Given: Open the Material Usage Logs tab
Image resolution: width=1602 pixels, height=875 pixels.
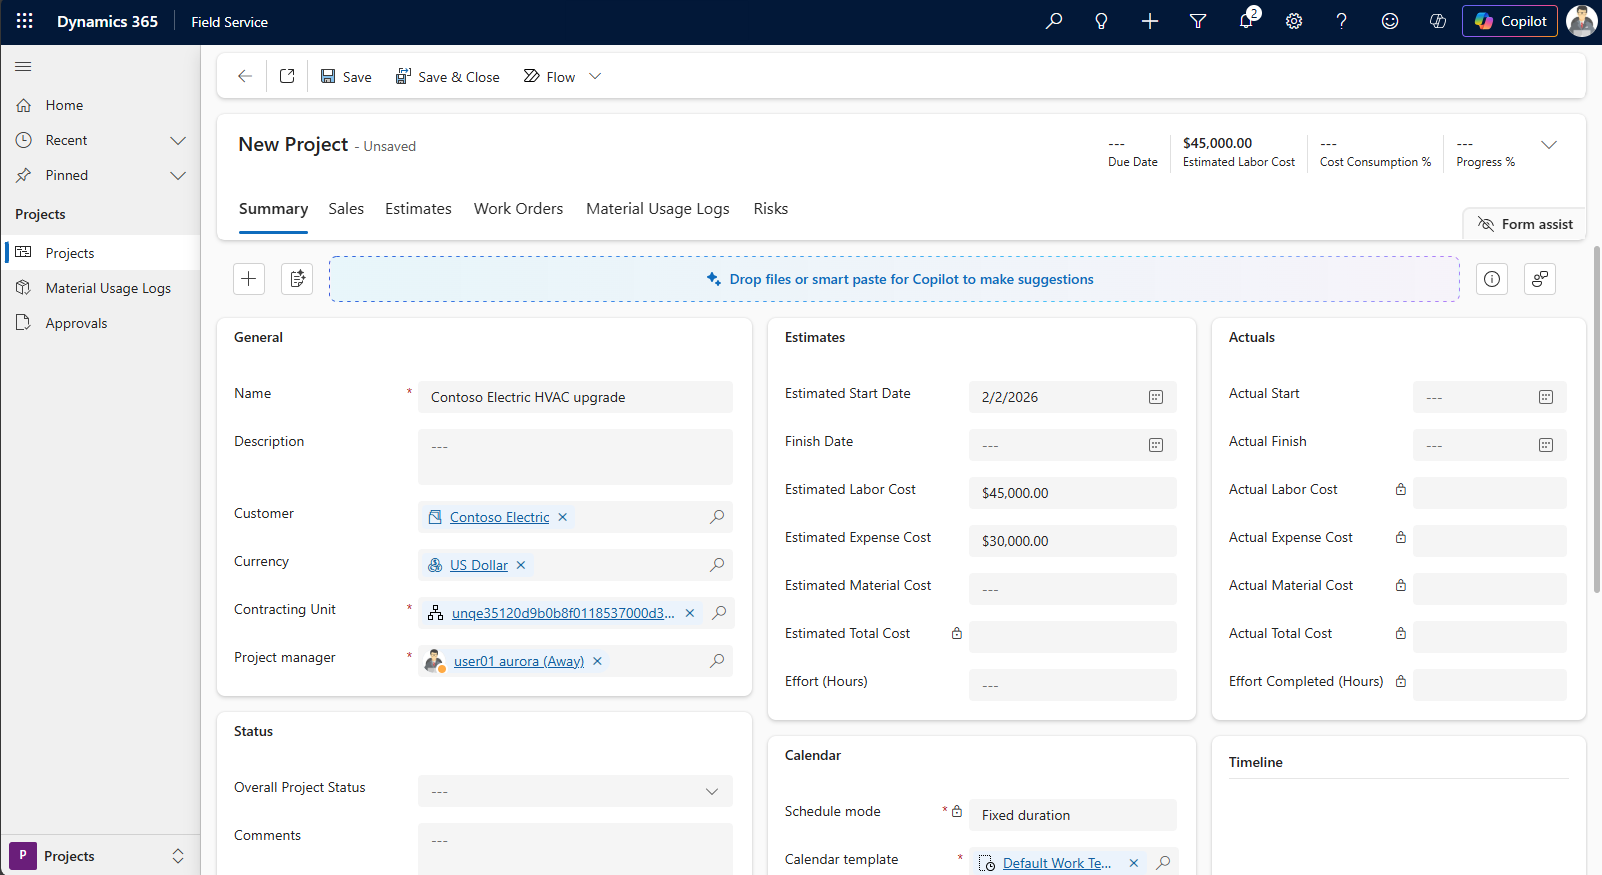Looking at the screenshot, I should (x=658, y=209).
